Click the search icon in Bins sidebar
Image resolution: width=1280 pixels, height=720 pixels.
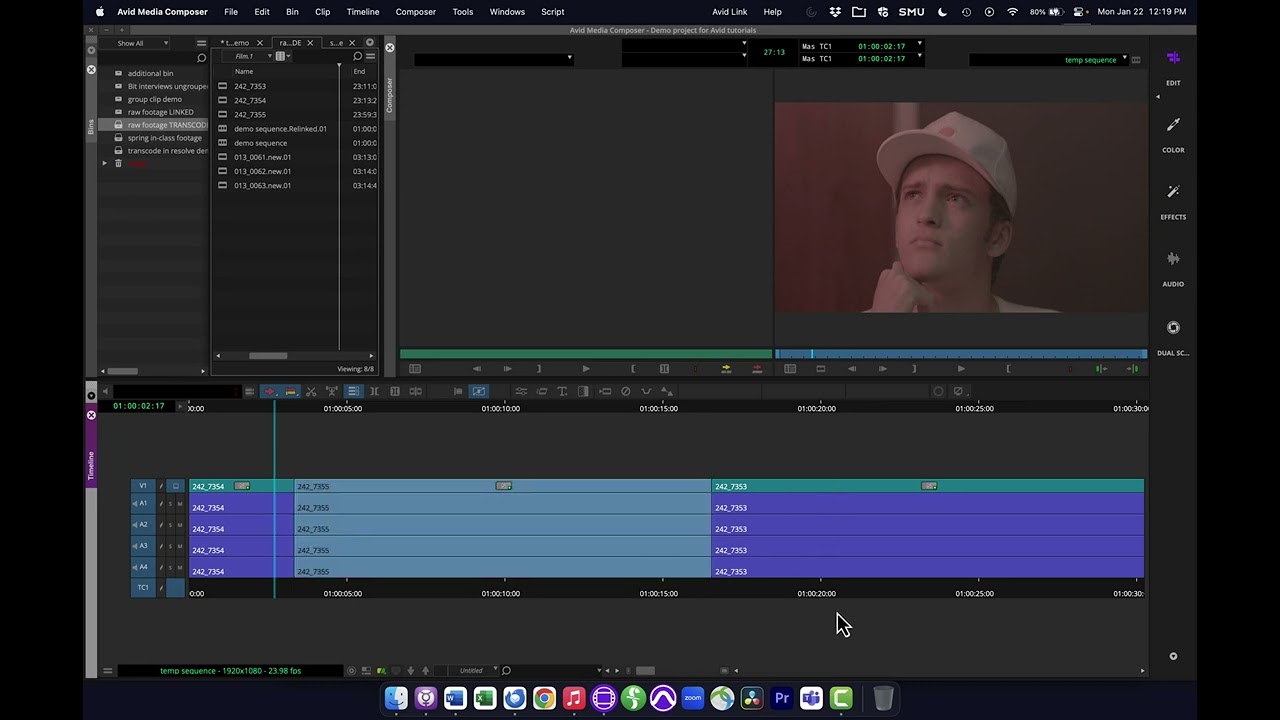pos(201,58)
